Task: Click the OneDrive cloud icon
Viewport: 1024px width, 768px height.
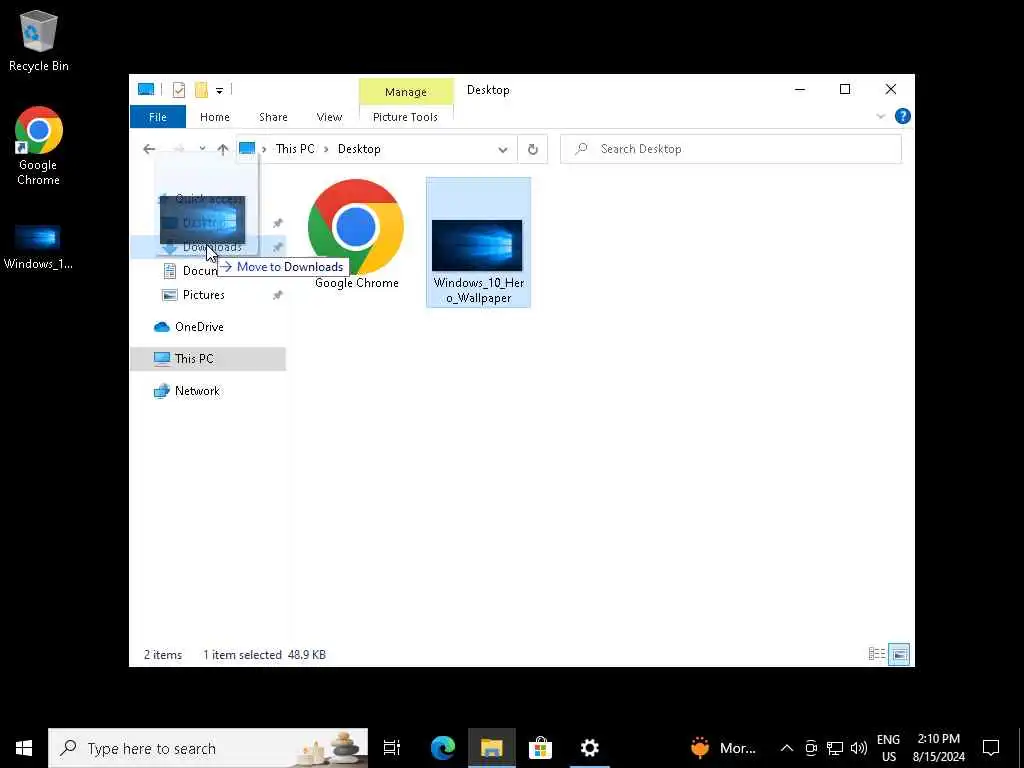Action: click(x=161, y=327)
